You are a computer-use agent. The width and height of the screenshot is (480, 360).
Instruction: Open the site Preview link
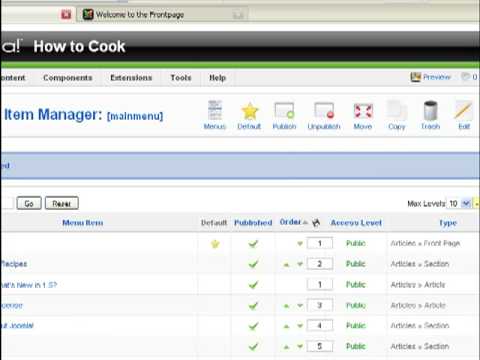tap(431, 77)
